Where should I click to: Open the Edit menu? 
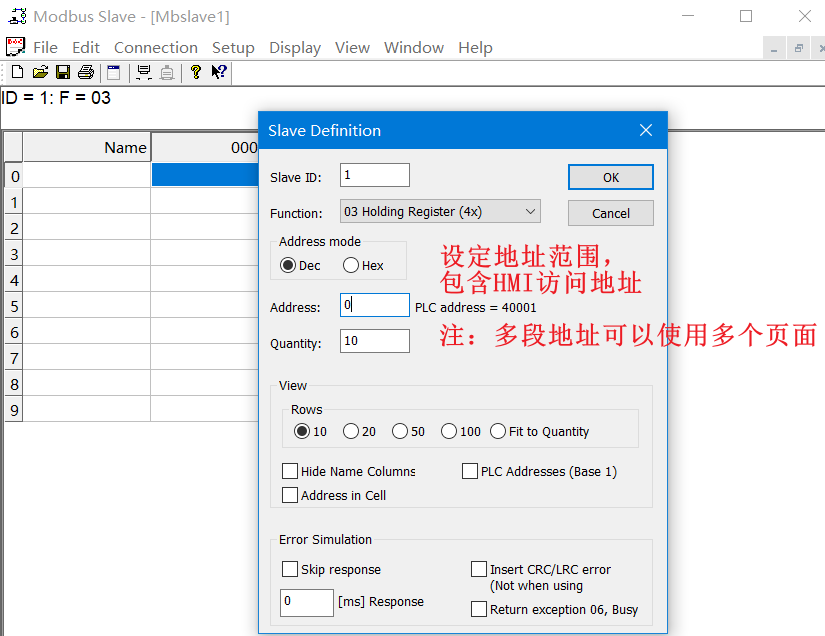[x=86, y=47]
